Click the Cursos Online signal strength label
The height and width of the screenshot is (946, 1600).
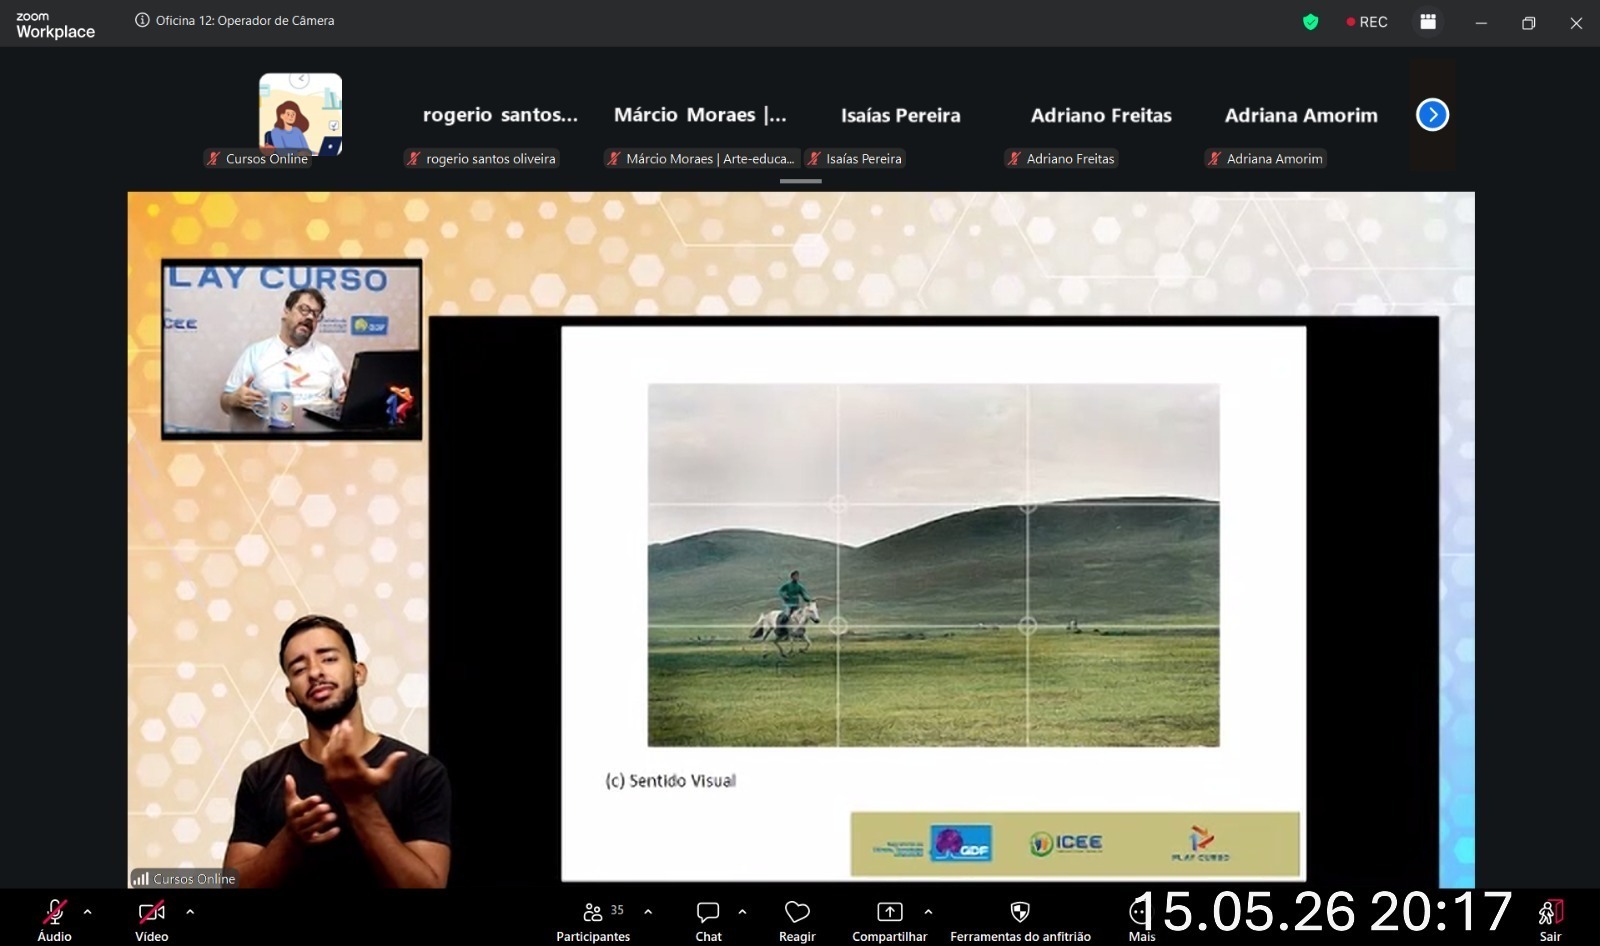pos(183,878)
